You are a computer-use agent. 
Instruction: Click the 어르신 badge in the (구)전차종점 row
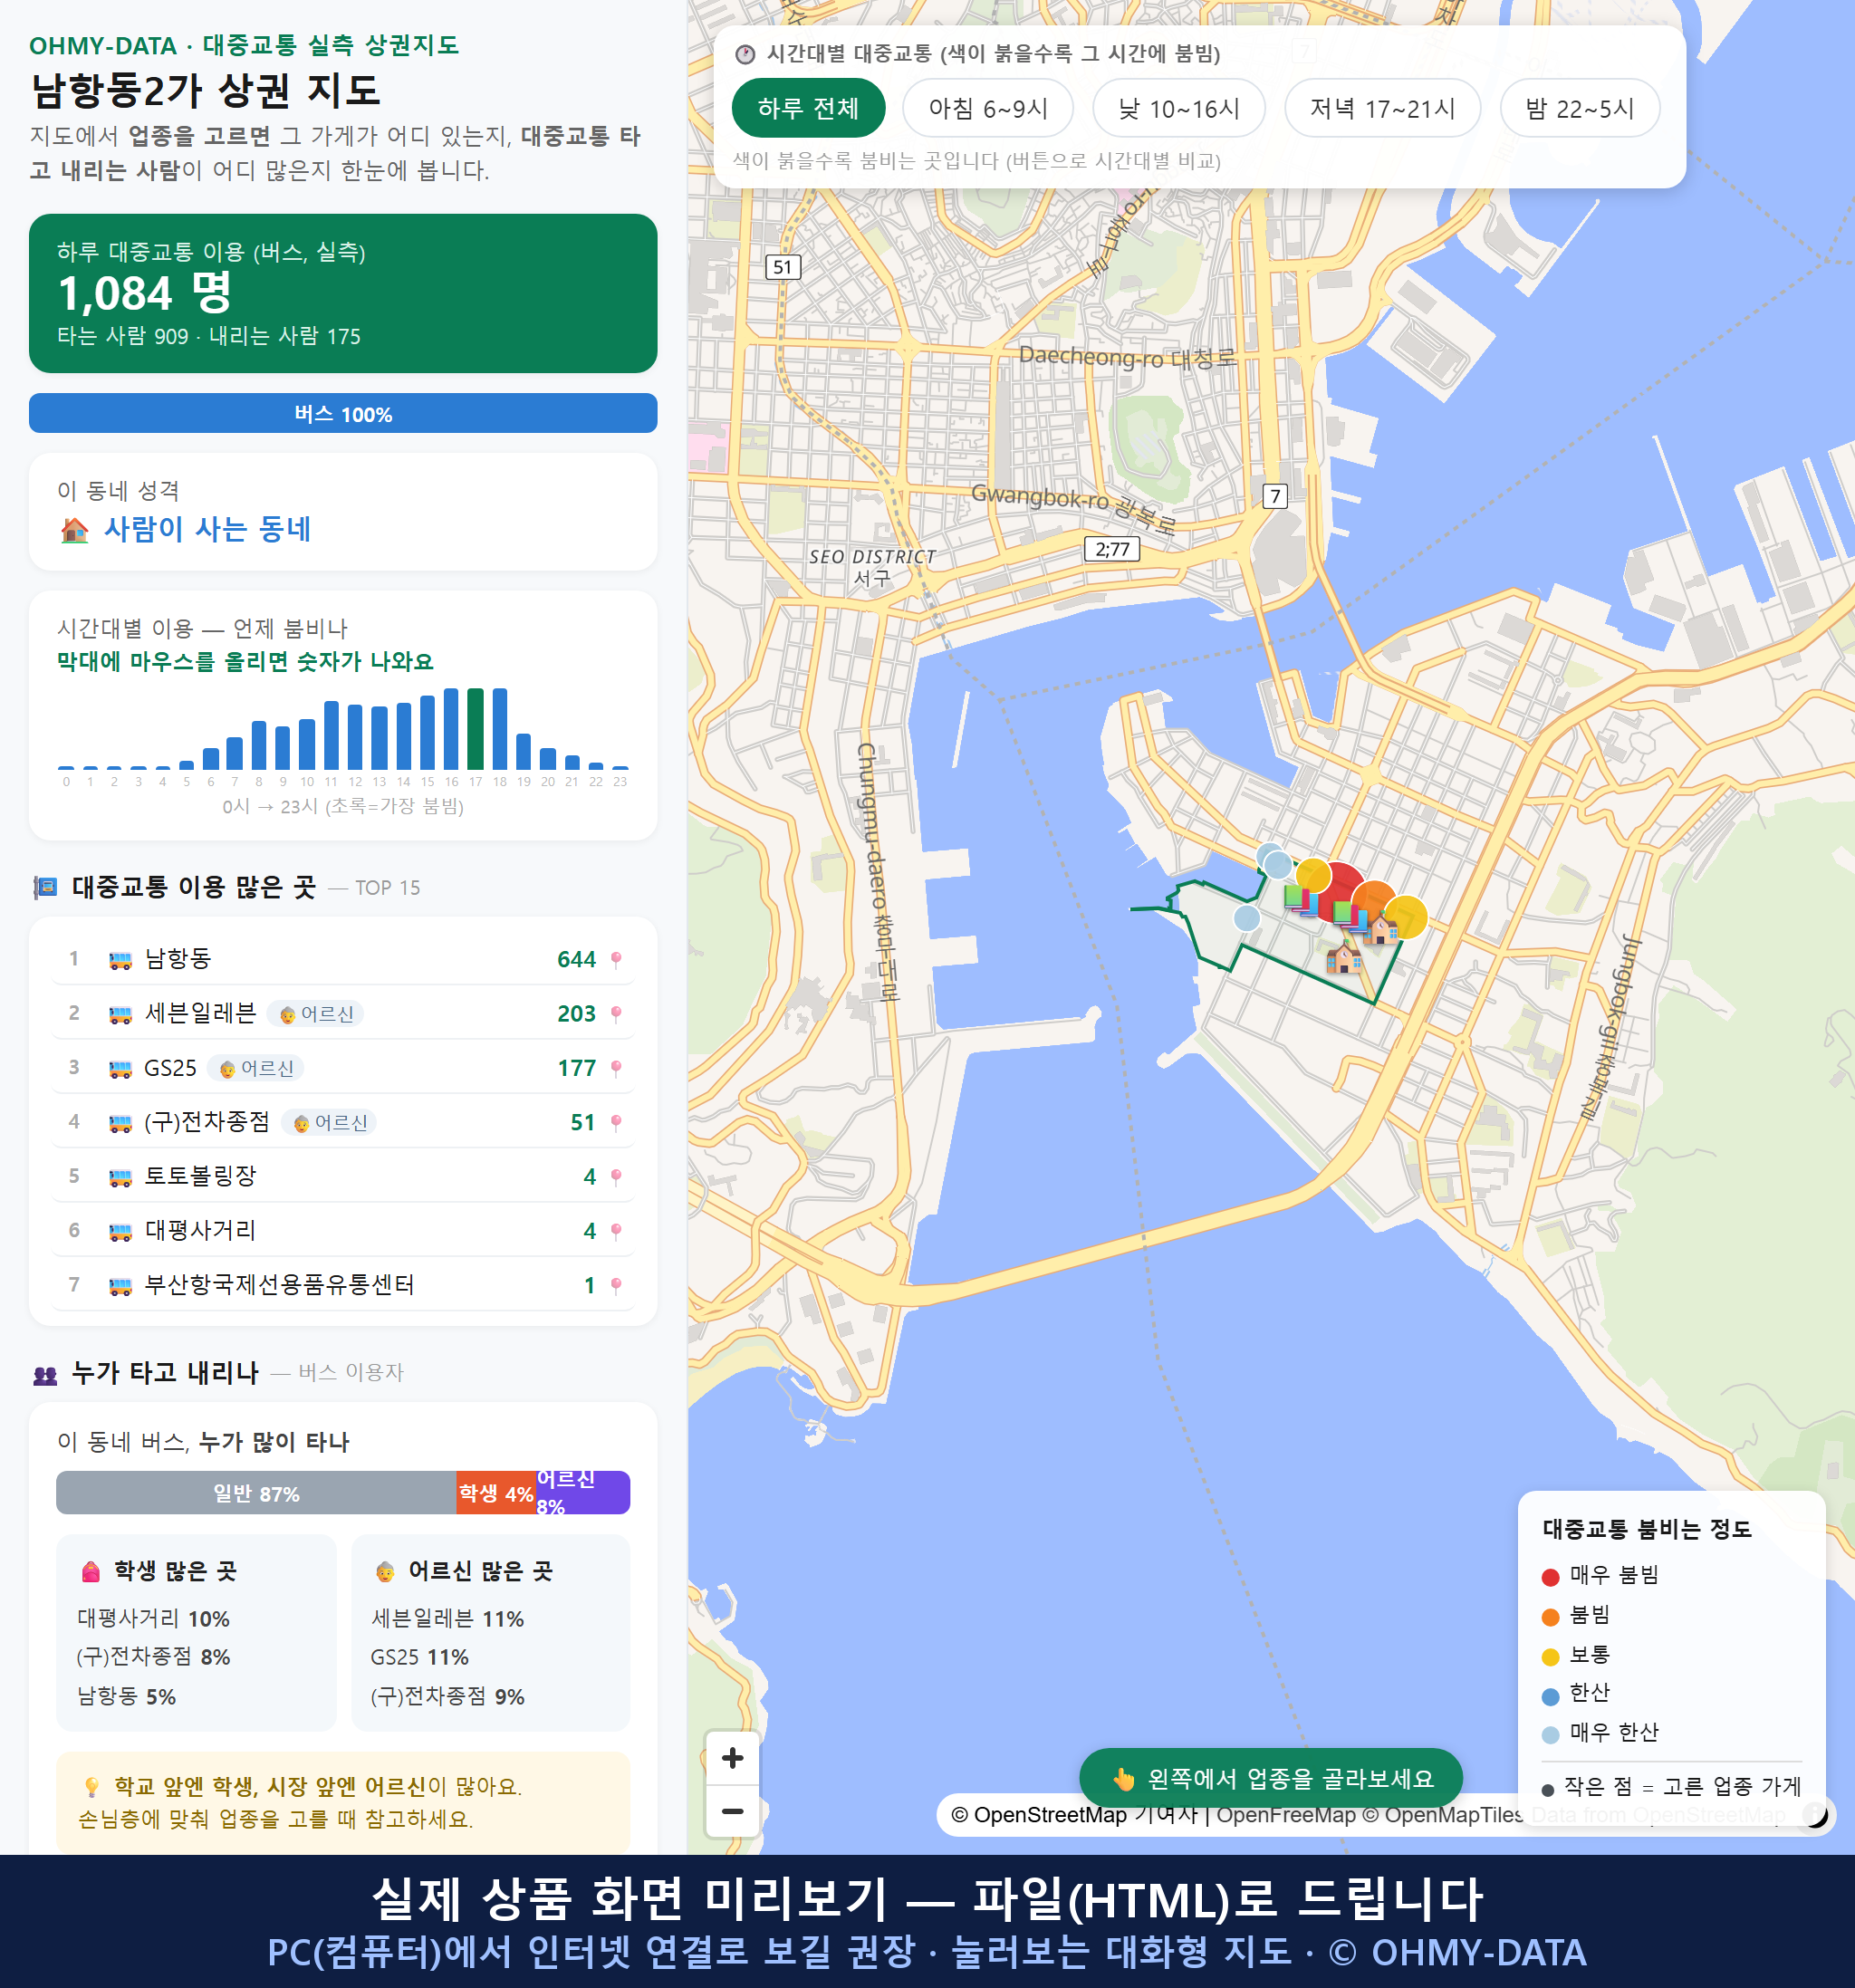click(x=329, y=1122)
